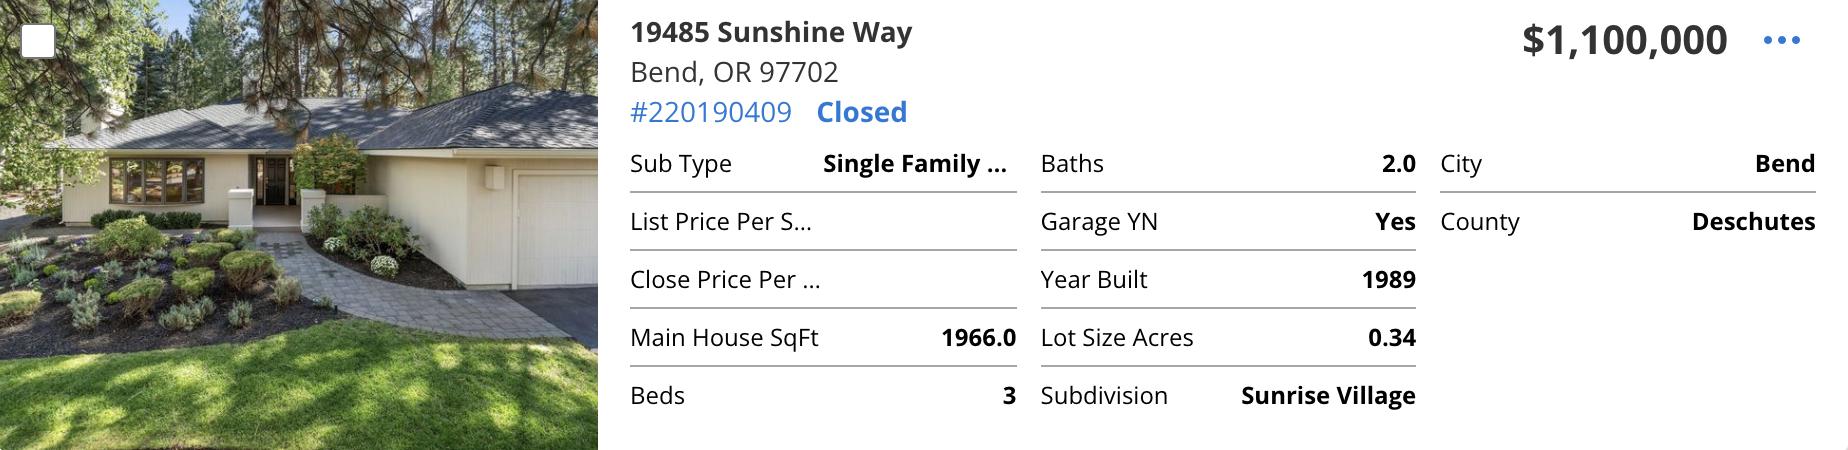Click the City value Bend

pos(1784,164)
